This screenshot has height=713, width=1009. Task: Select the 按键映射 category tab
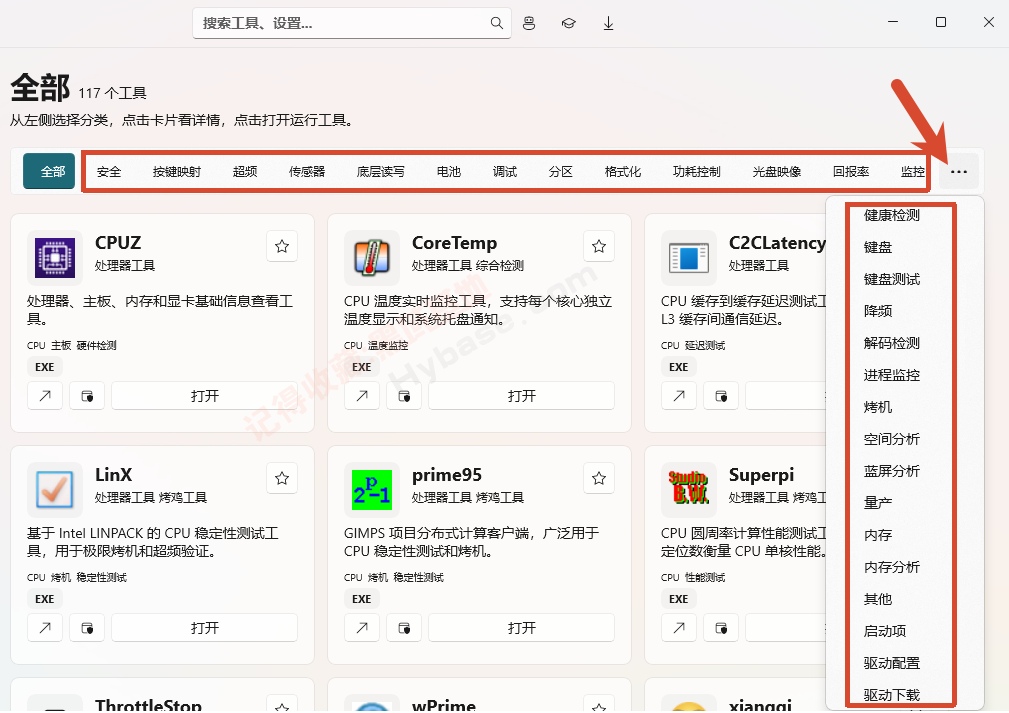pos(177,172)
